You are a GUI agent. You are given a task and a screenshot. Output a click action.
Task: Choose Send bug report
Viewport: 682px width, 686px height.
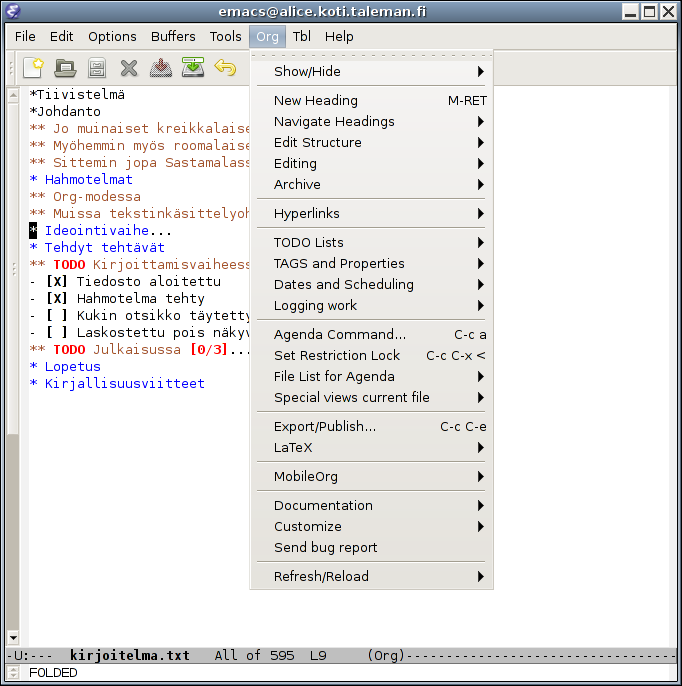[x=371, y=547]
